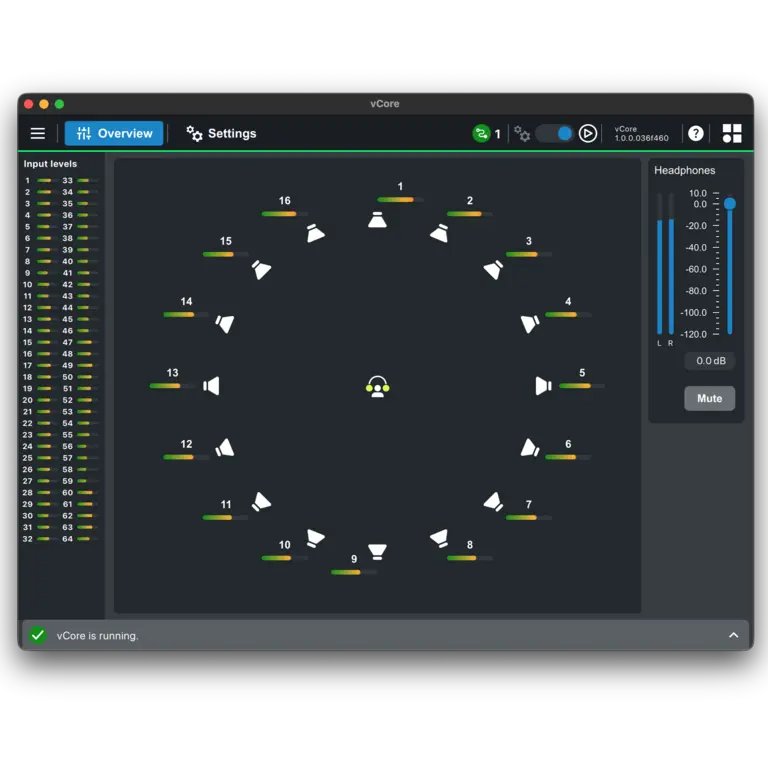
Task: Click the vCore is running message
Action: [97, 636]
